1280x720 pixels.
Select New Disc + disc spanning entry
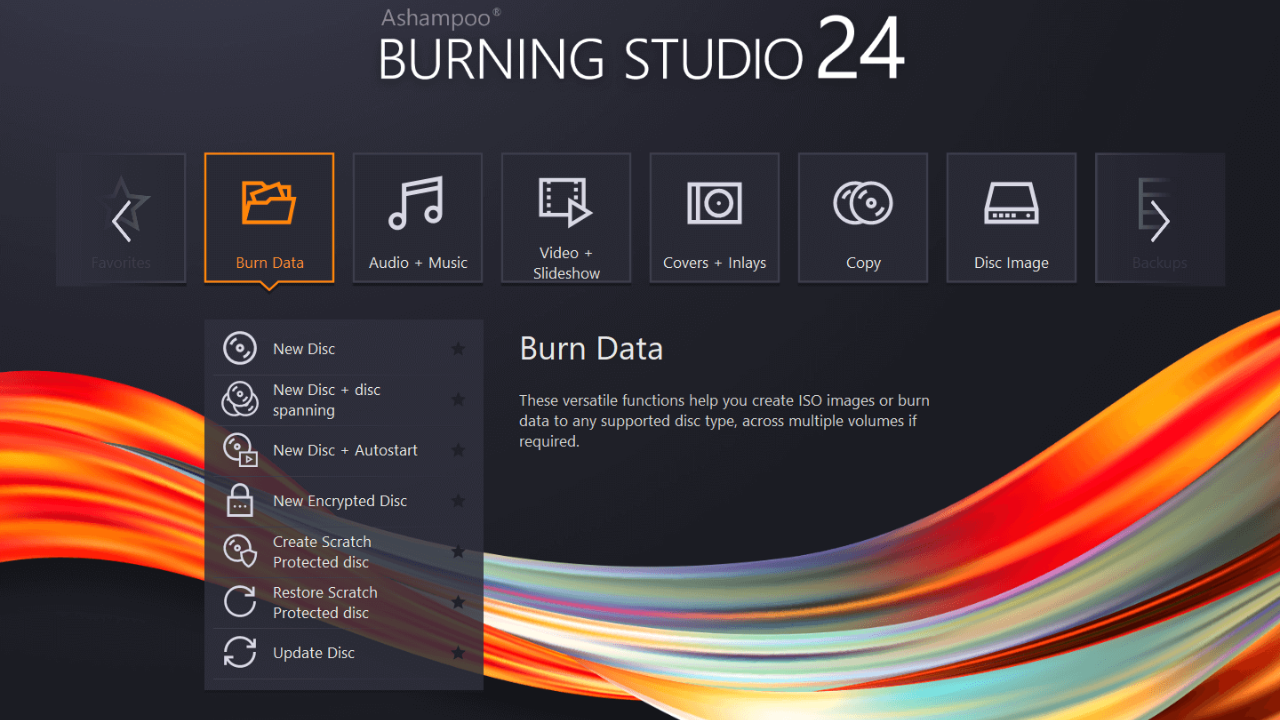(343, 400)
